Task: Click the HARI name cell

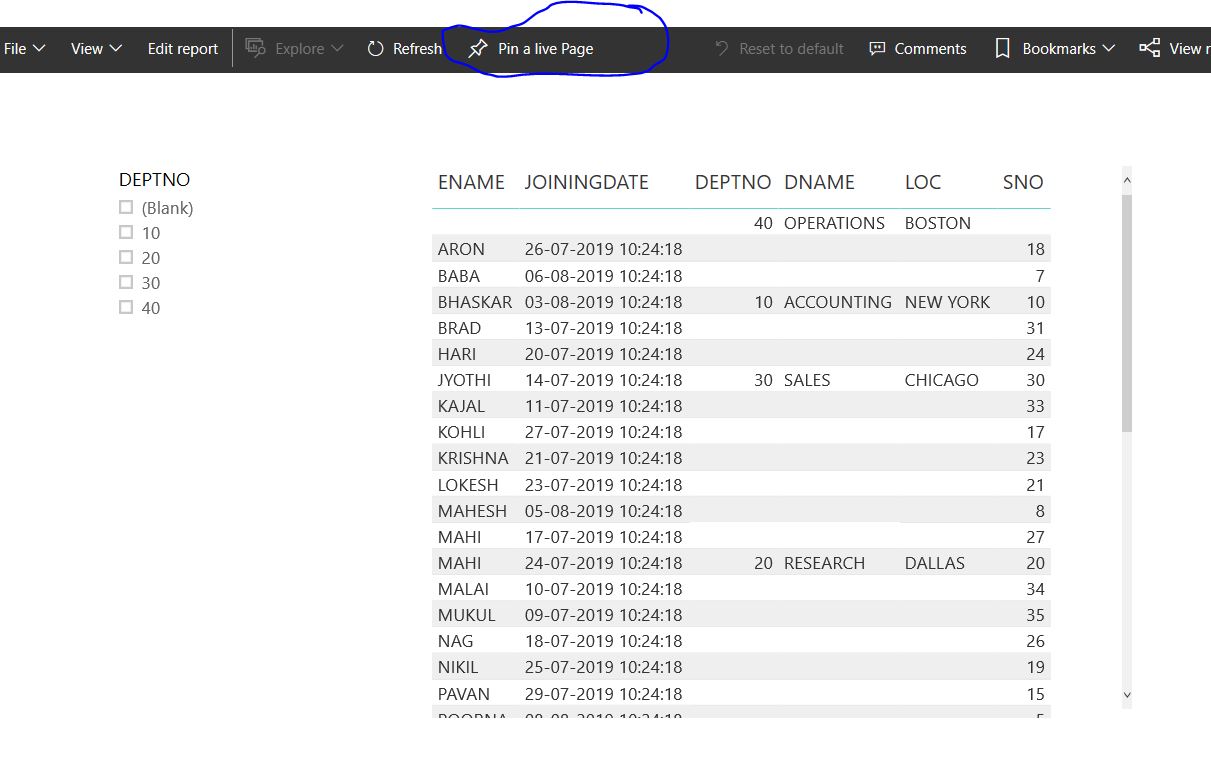Action: click(x=458, y=354)
